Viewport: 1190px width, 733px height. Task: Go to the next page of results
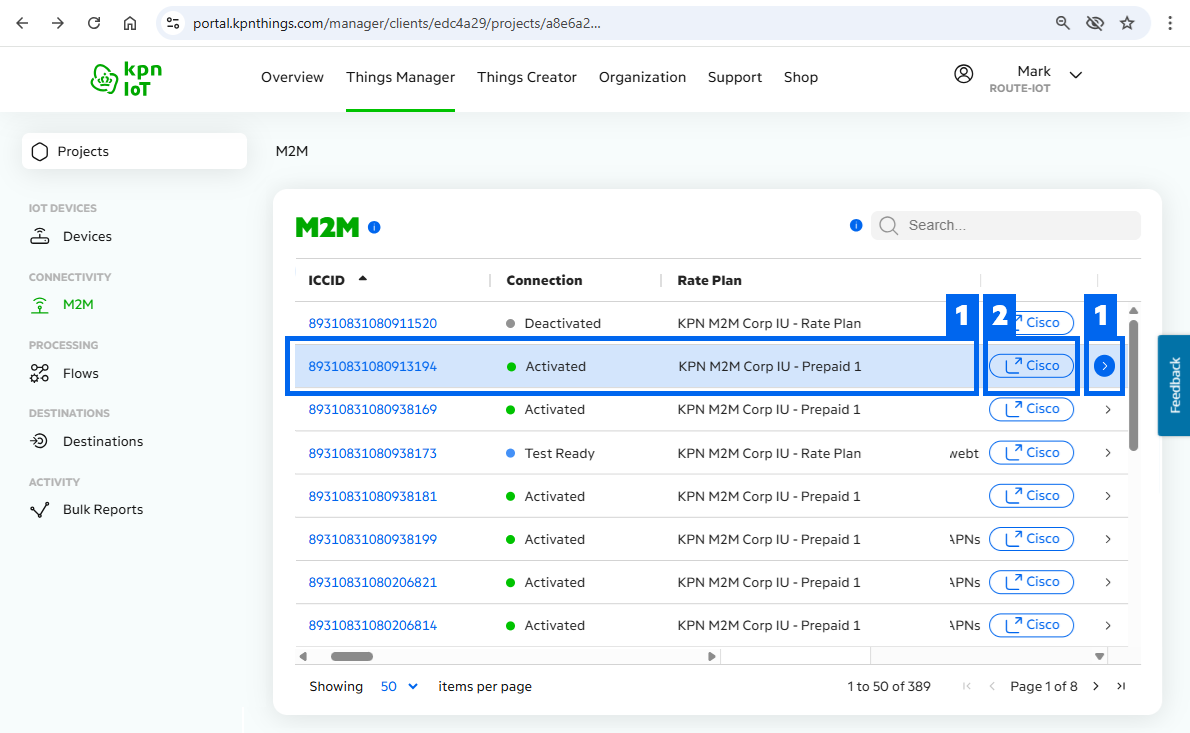(1096, 686)
